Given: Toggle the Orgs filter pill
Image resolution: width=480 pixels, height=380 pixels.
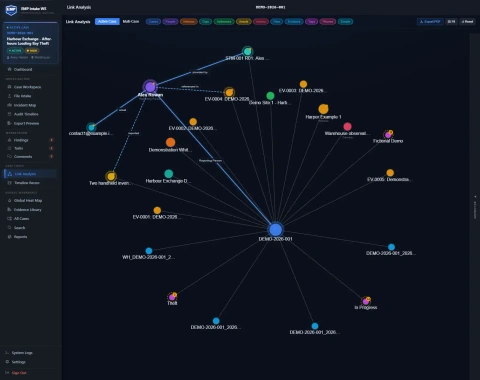Looking at the screenshot, I should coord(205,22).
